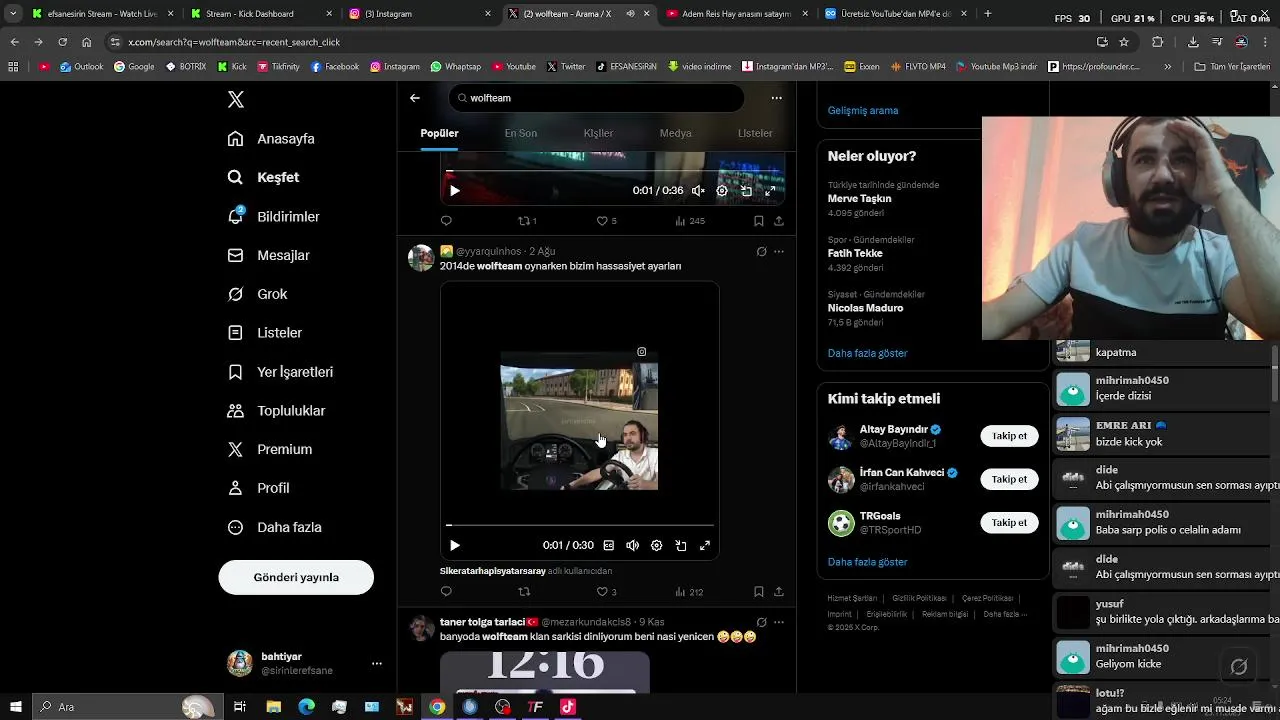Screen dimensions: 1280x720
Task: Bookmark this page with star icon
Action: pos(1124,42)
